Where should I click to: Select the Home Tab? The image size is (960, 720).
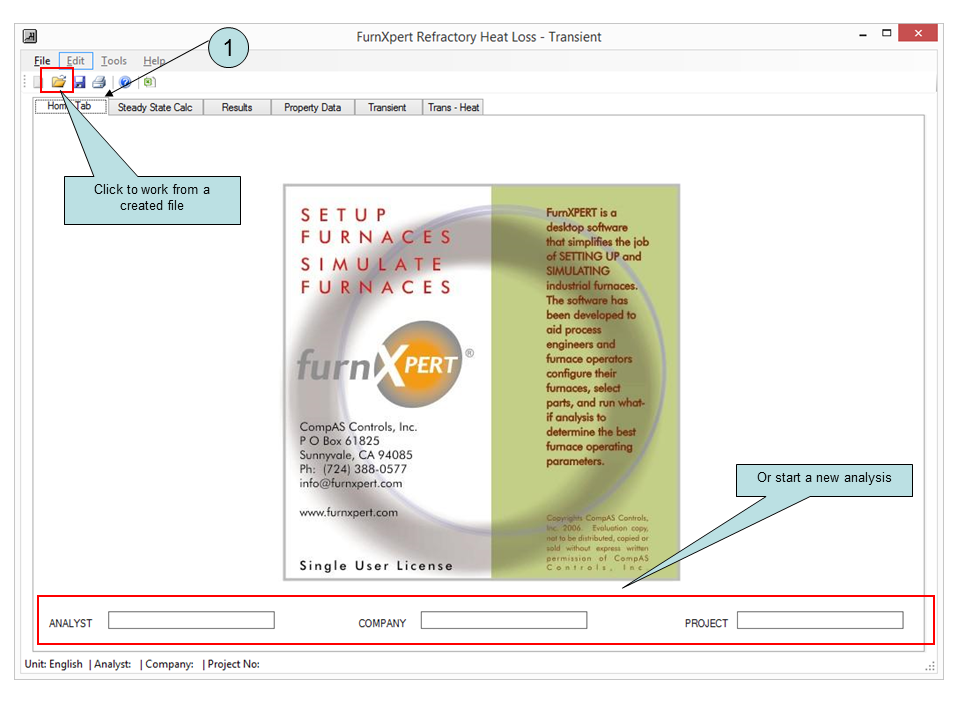(x=70, y=106)
